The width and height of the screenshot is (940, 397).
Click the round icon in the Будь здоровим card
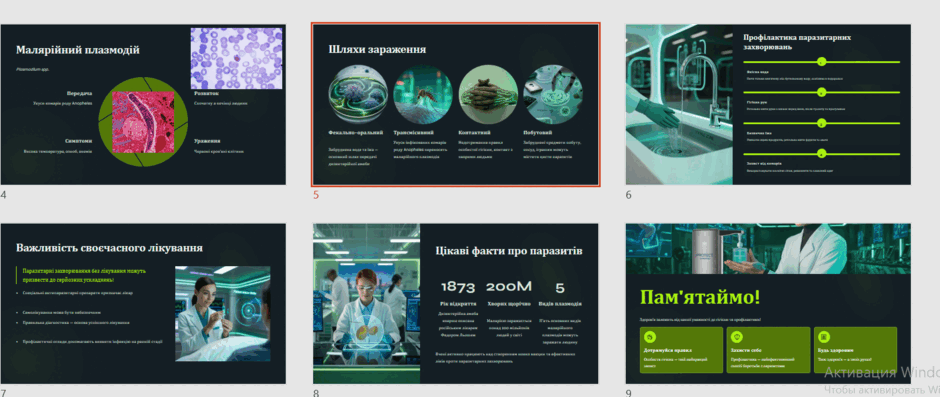pyautogui.click(x=824, y=336)
